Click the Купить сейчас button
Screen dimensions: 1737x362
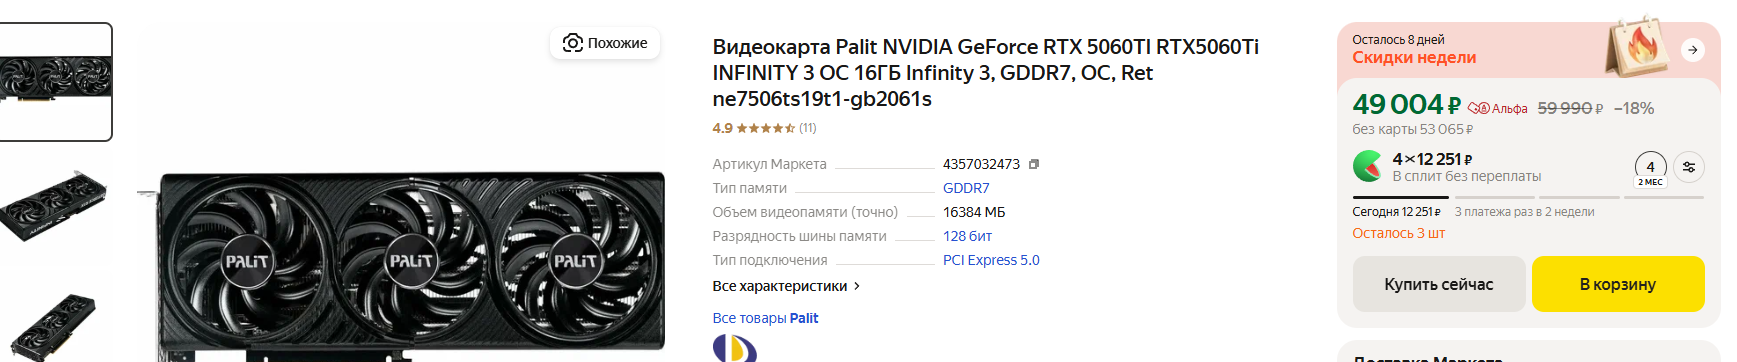point(1438,284)
